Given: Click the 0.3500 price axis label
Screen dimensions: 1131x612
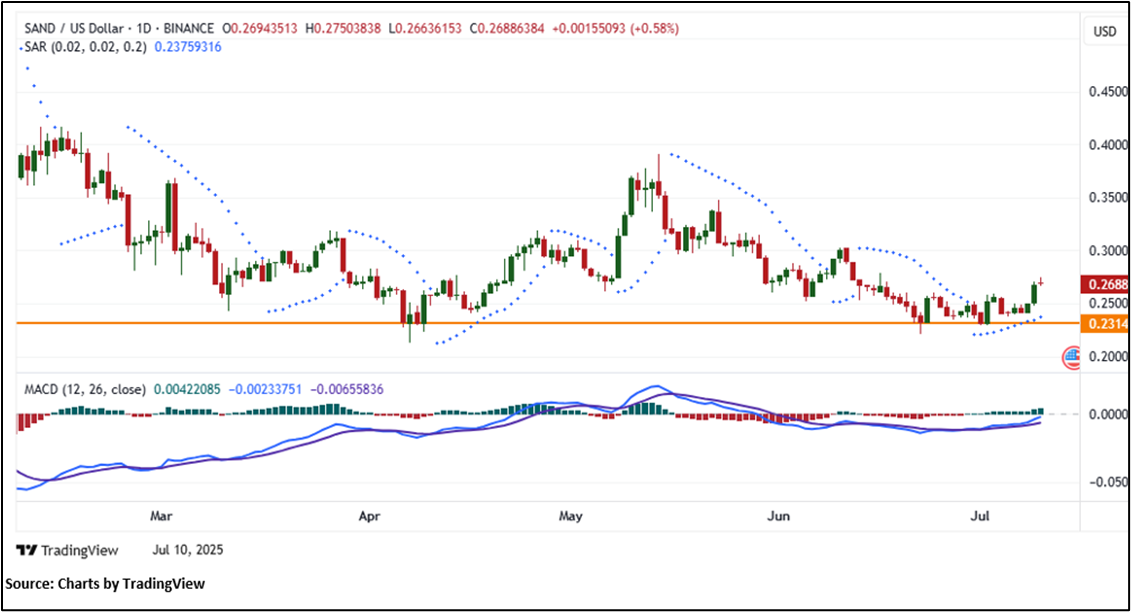Looking at the screenshot, I should pos(1108,198).
